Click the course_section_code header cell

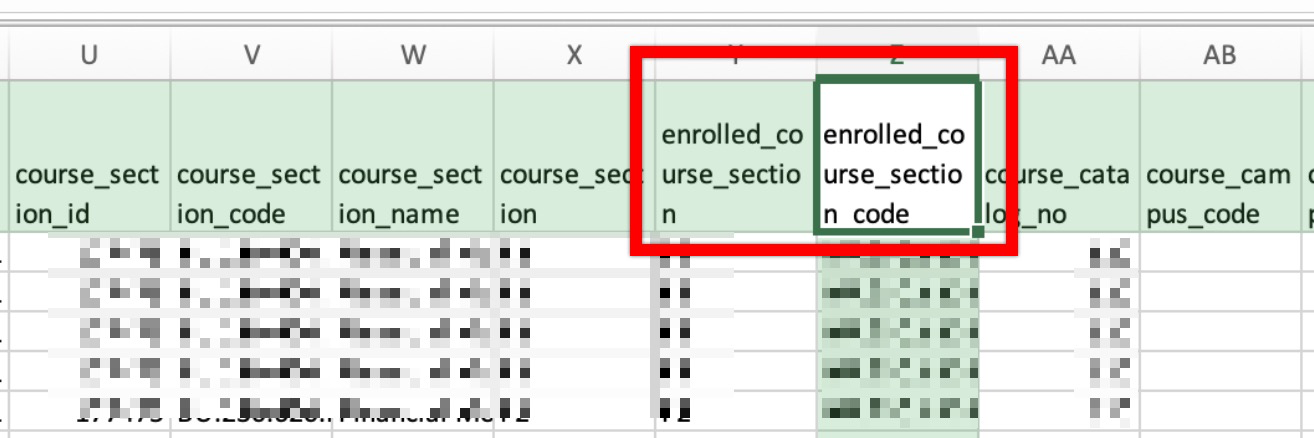coord(251,158)
